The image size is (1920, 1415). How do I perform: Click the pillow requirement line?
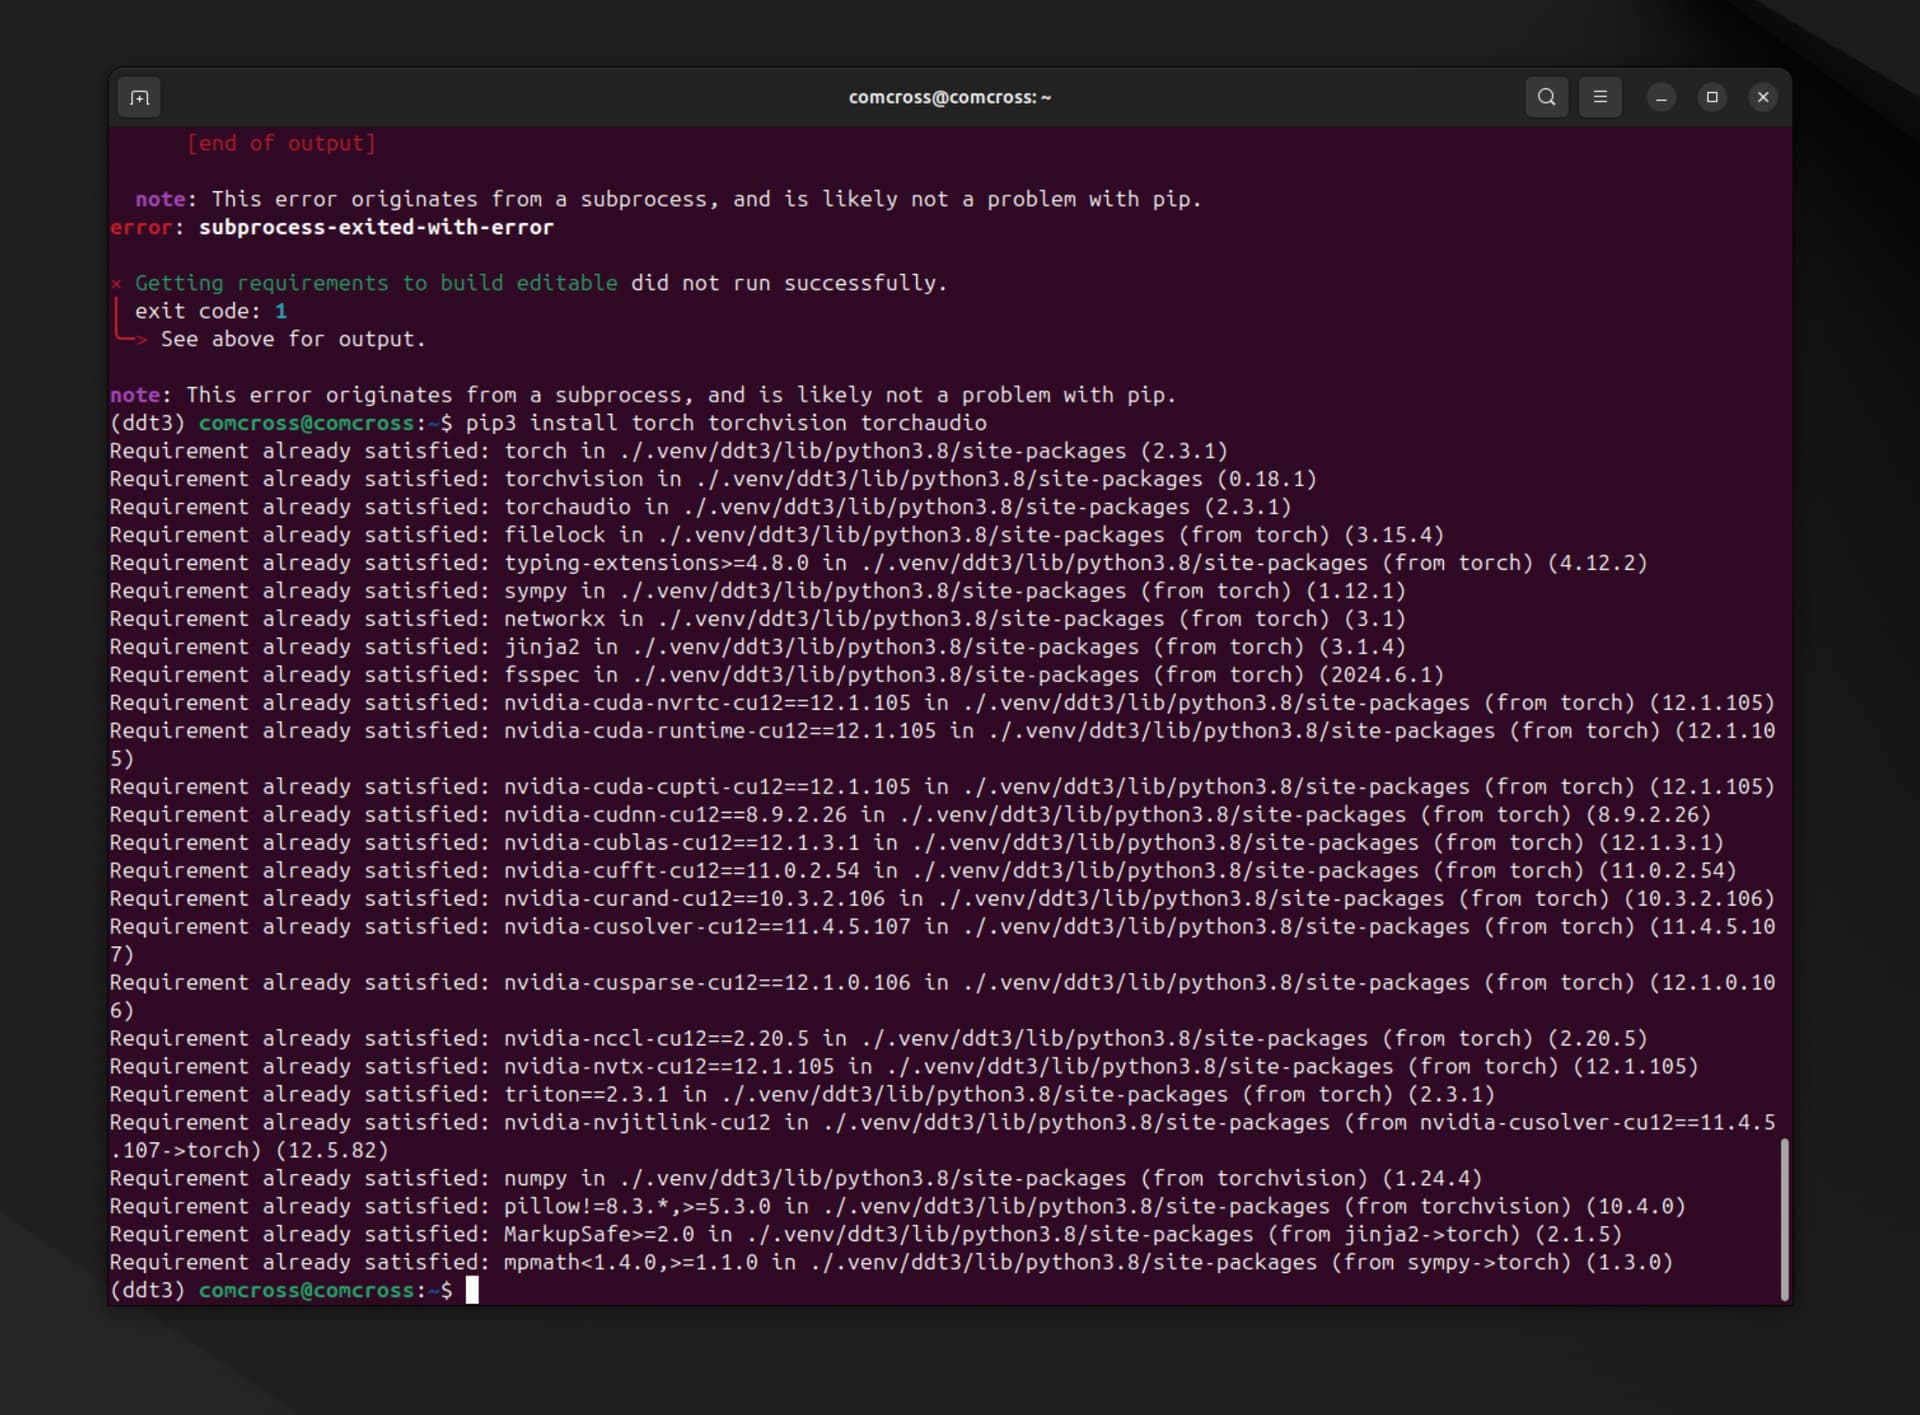636,1206
